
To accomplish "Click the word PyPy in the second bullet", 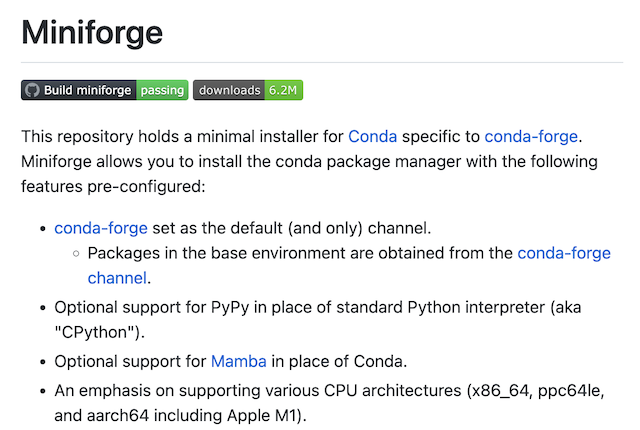I will coord(230,308).
